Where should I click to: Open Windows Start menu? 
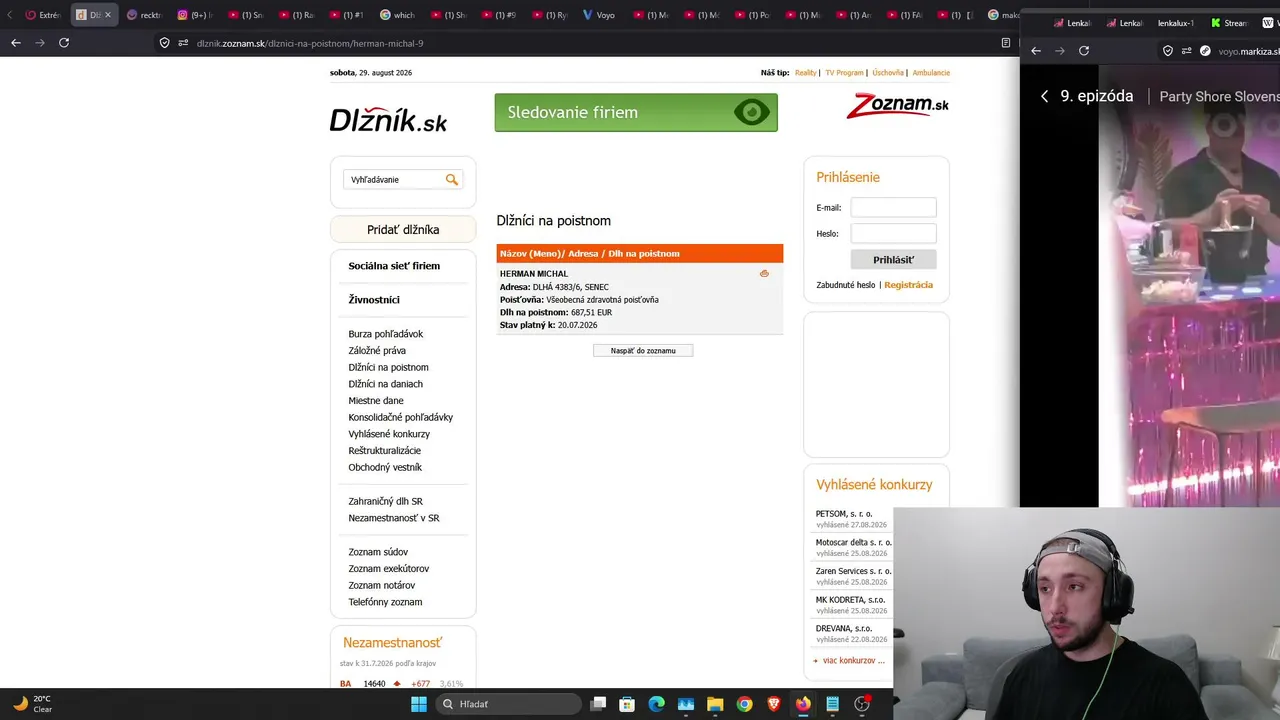(x=419, y=704)
